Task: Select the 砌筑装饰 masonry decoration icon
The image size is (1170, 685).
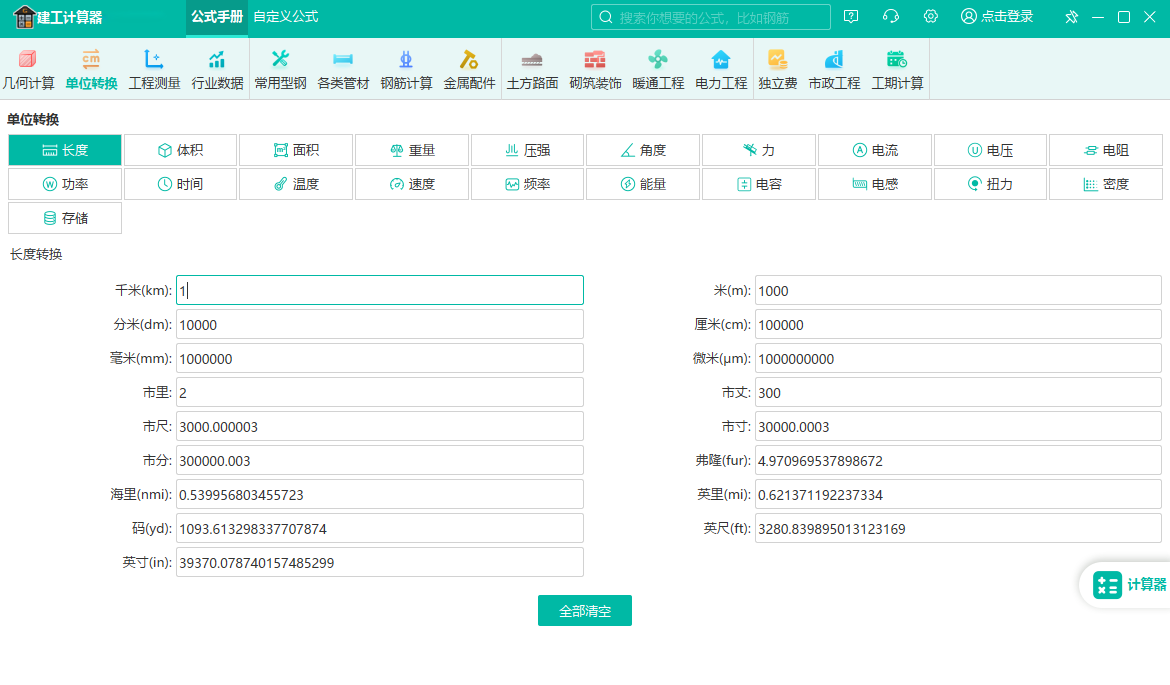Action: [x=595, y=70]
